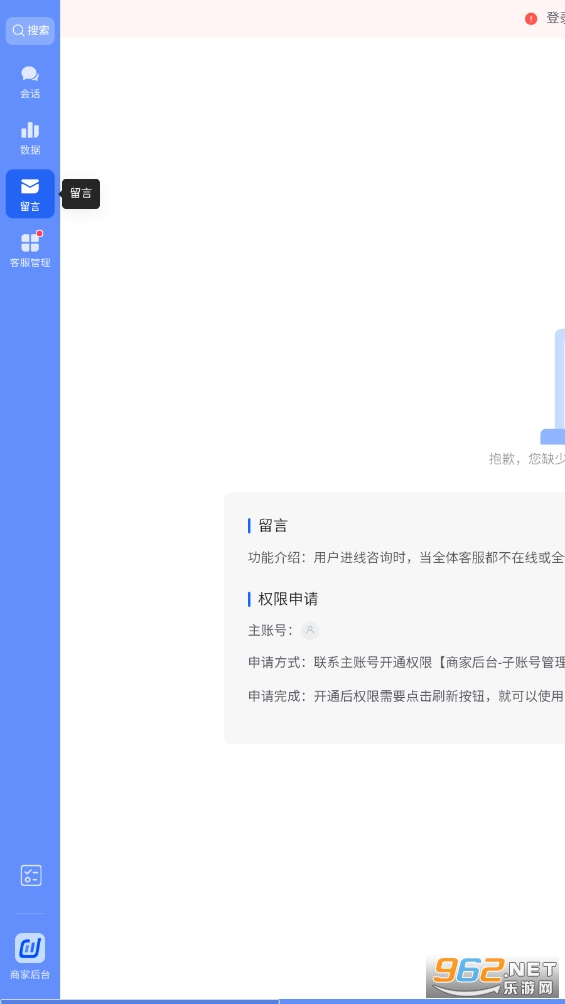Click the 留言 section heading
Image resolution: width=565 pixels, height=1004 pixels.
pyautogui.click(x=273, y=526)
